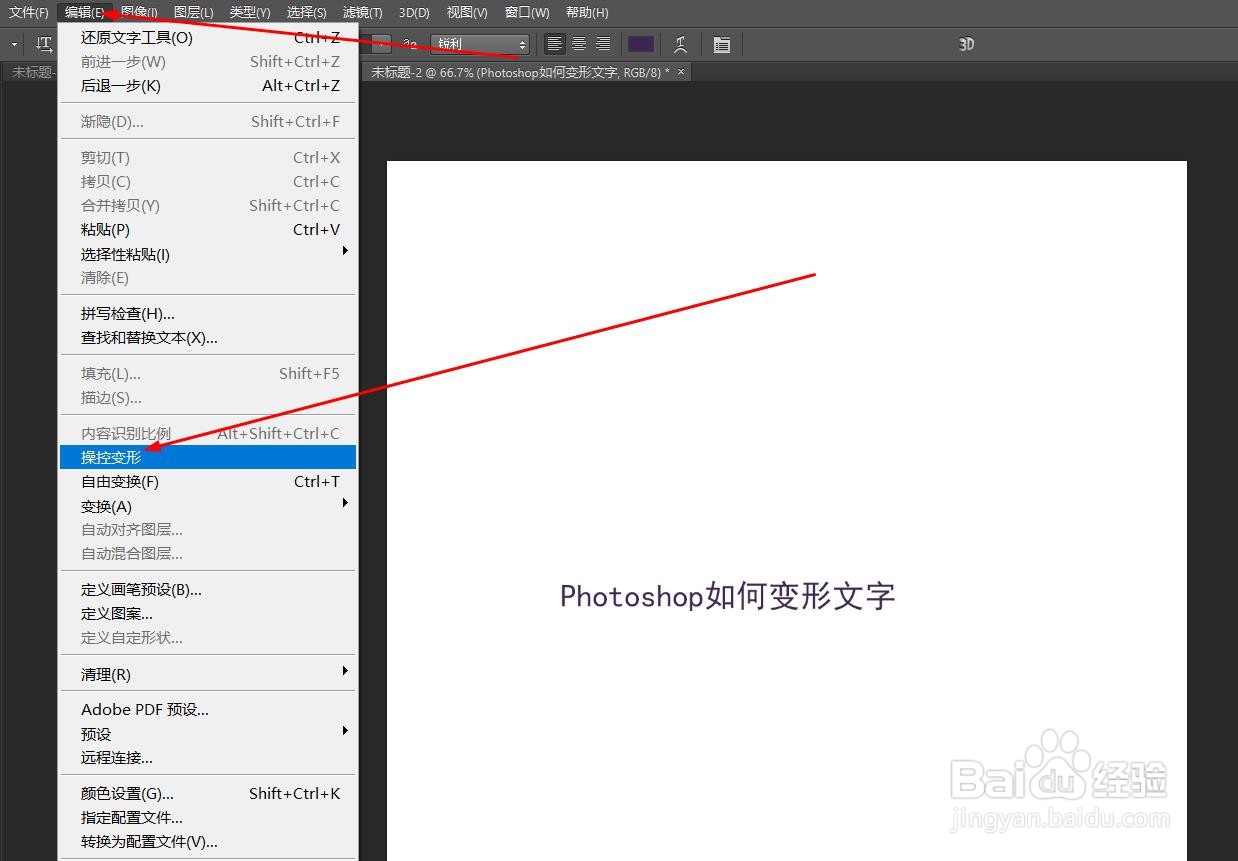Click the 3D workspace switcher
Screen dimensions: 1238x861
coord(966,44)
